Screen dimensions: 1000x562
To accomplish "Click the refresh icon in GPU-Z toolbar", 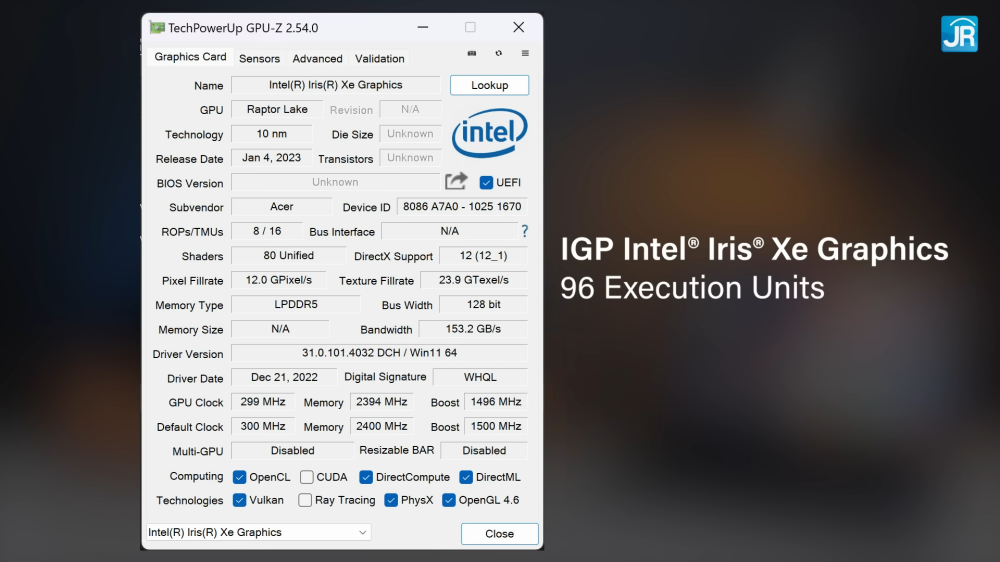I will click(499, 54).
